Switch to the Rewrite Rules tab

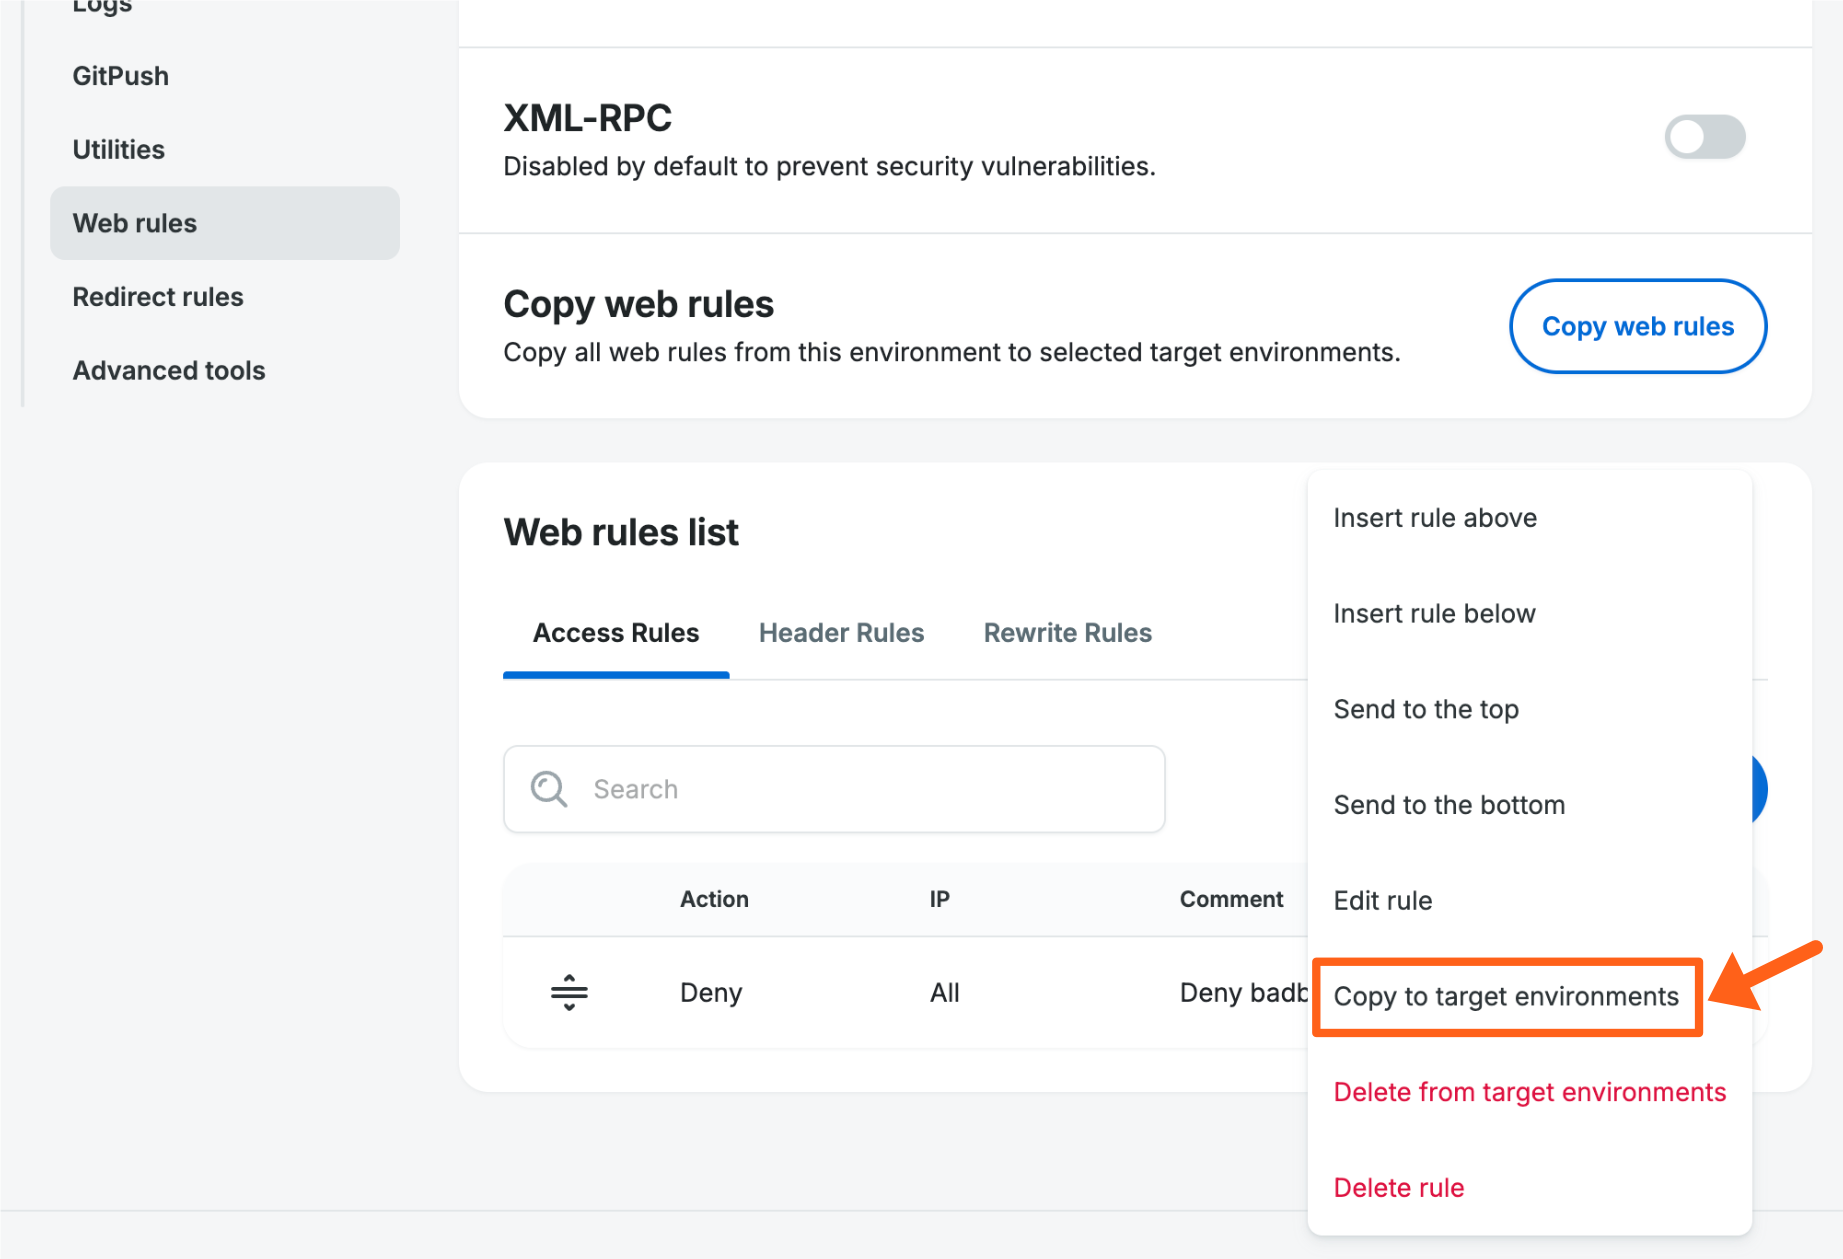point(1067,632)
